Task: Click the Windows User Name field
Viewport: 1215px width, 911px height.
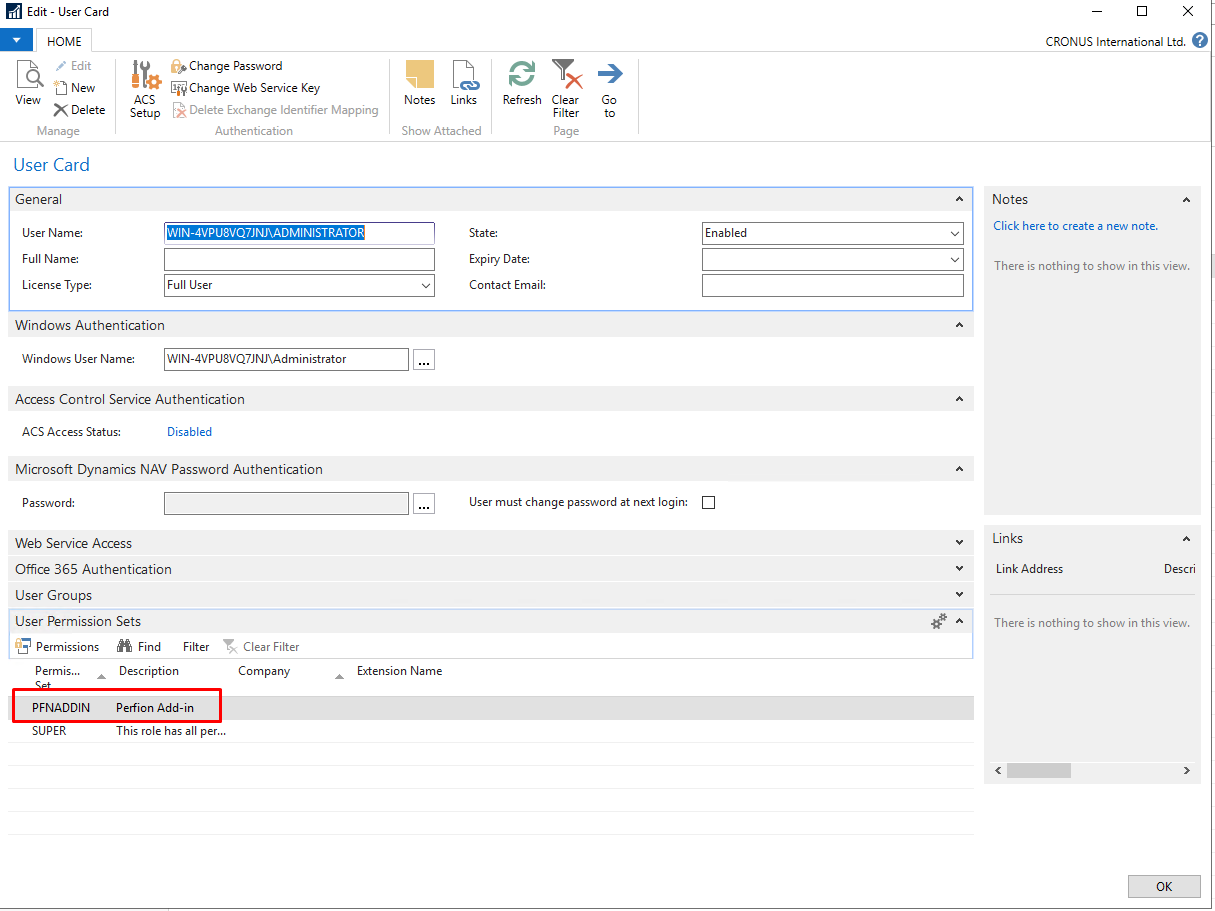Action: [x=286, y=359]
